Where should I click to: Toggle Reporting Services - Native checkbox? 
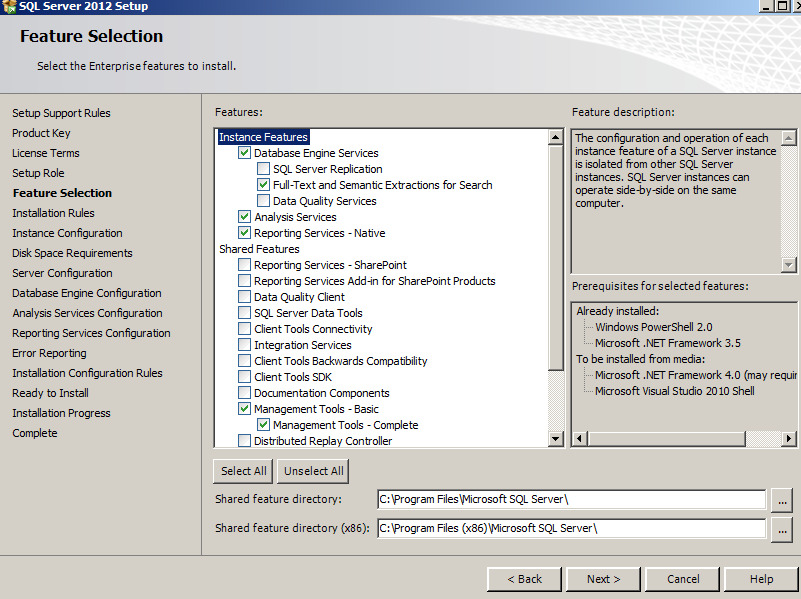pyautogui.click(x=244, y=233)
